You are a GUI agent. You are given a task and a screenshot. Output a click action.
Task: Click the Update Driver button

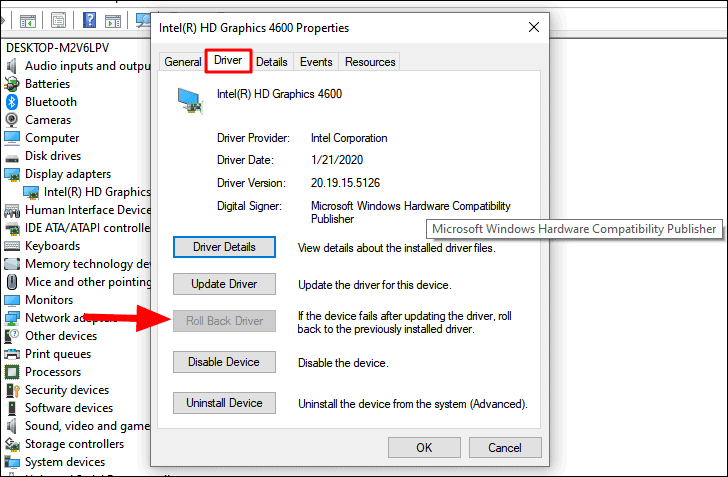coord(224,284)
